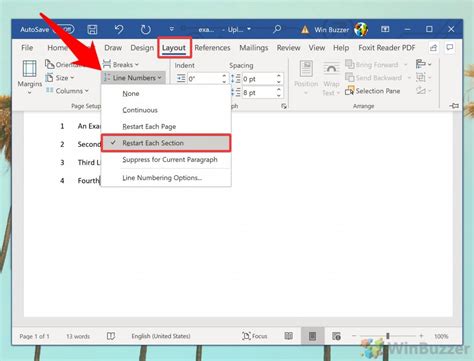Switch to the Draw tab

[113, 48]
